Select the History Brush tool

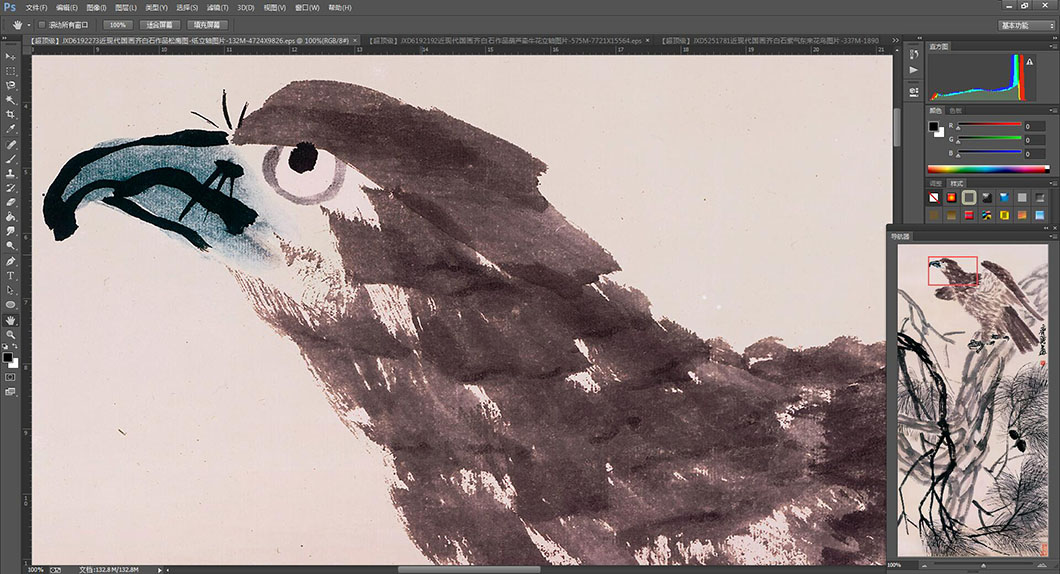(10, 188)
